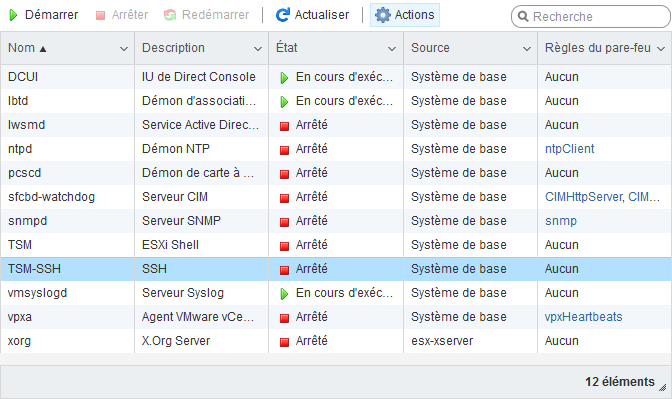Select the sfcbd-watchdog service name
672x399 pixels.
pyautogui.click(x=51, y=197)
